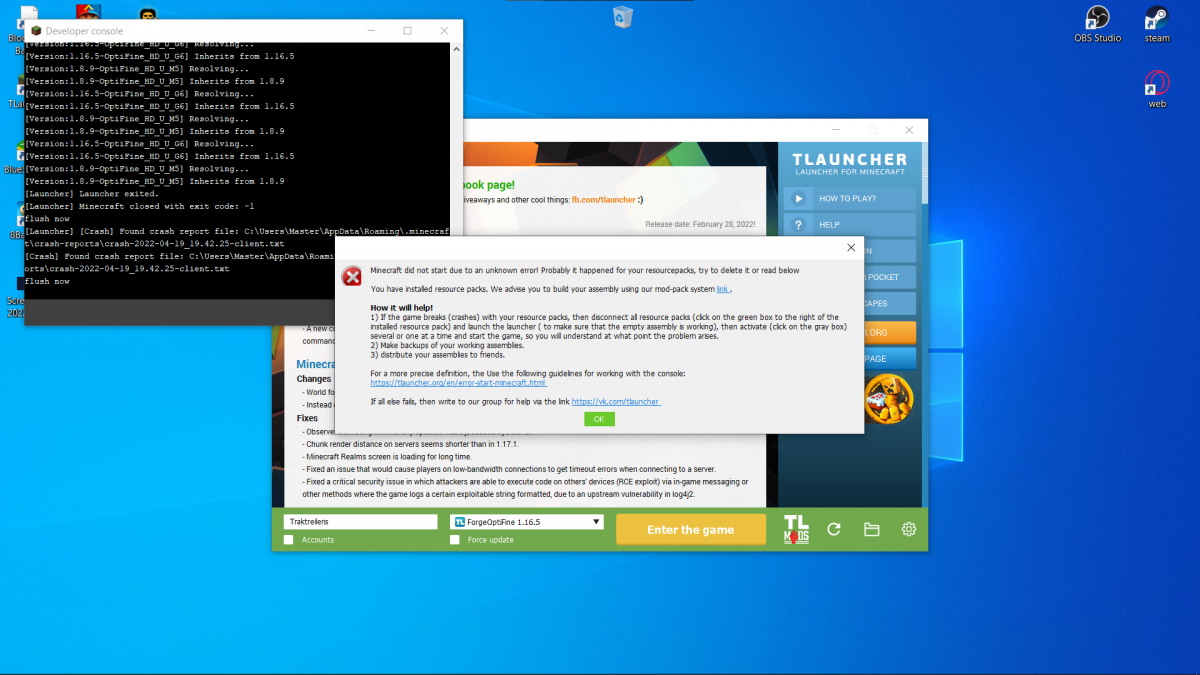The width and height of the screenshot is (1200, 675).
Task: Click the refresh arrow icon in launcher
Action: pyautogui.click(x=833, y=530)
